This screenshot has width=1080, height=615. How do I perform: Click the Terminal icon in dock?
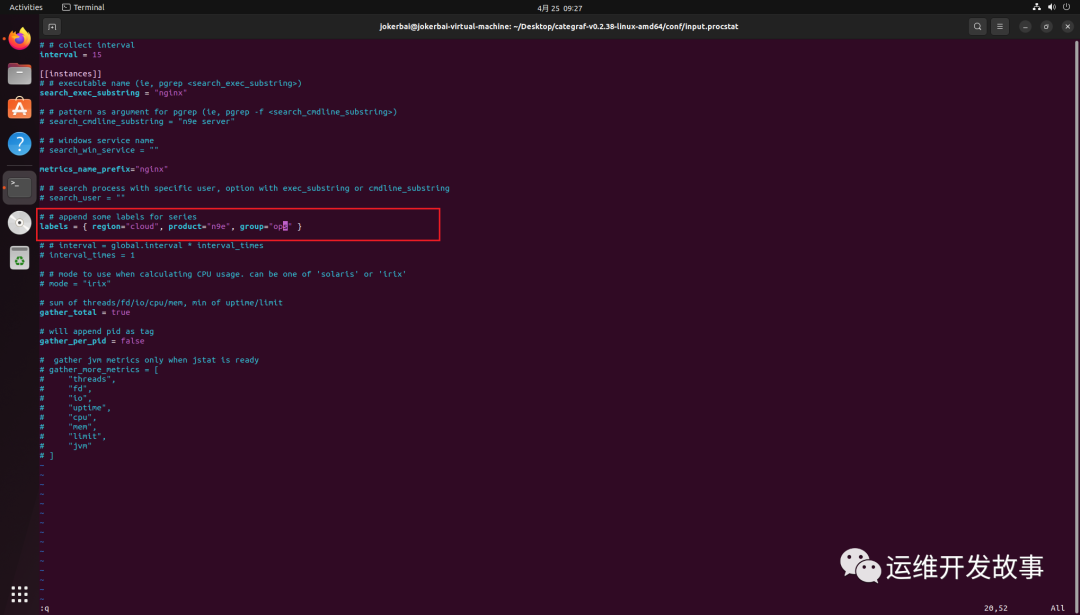[x=19, y=186]
